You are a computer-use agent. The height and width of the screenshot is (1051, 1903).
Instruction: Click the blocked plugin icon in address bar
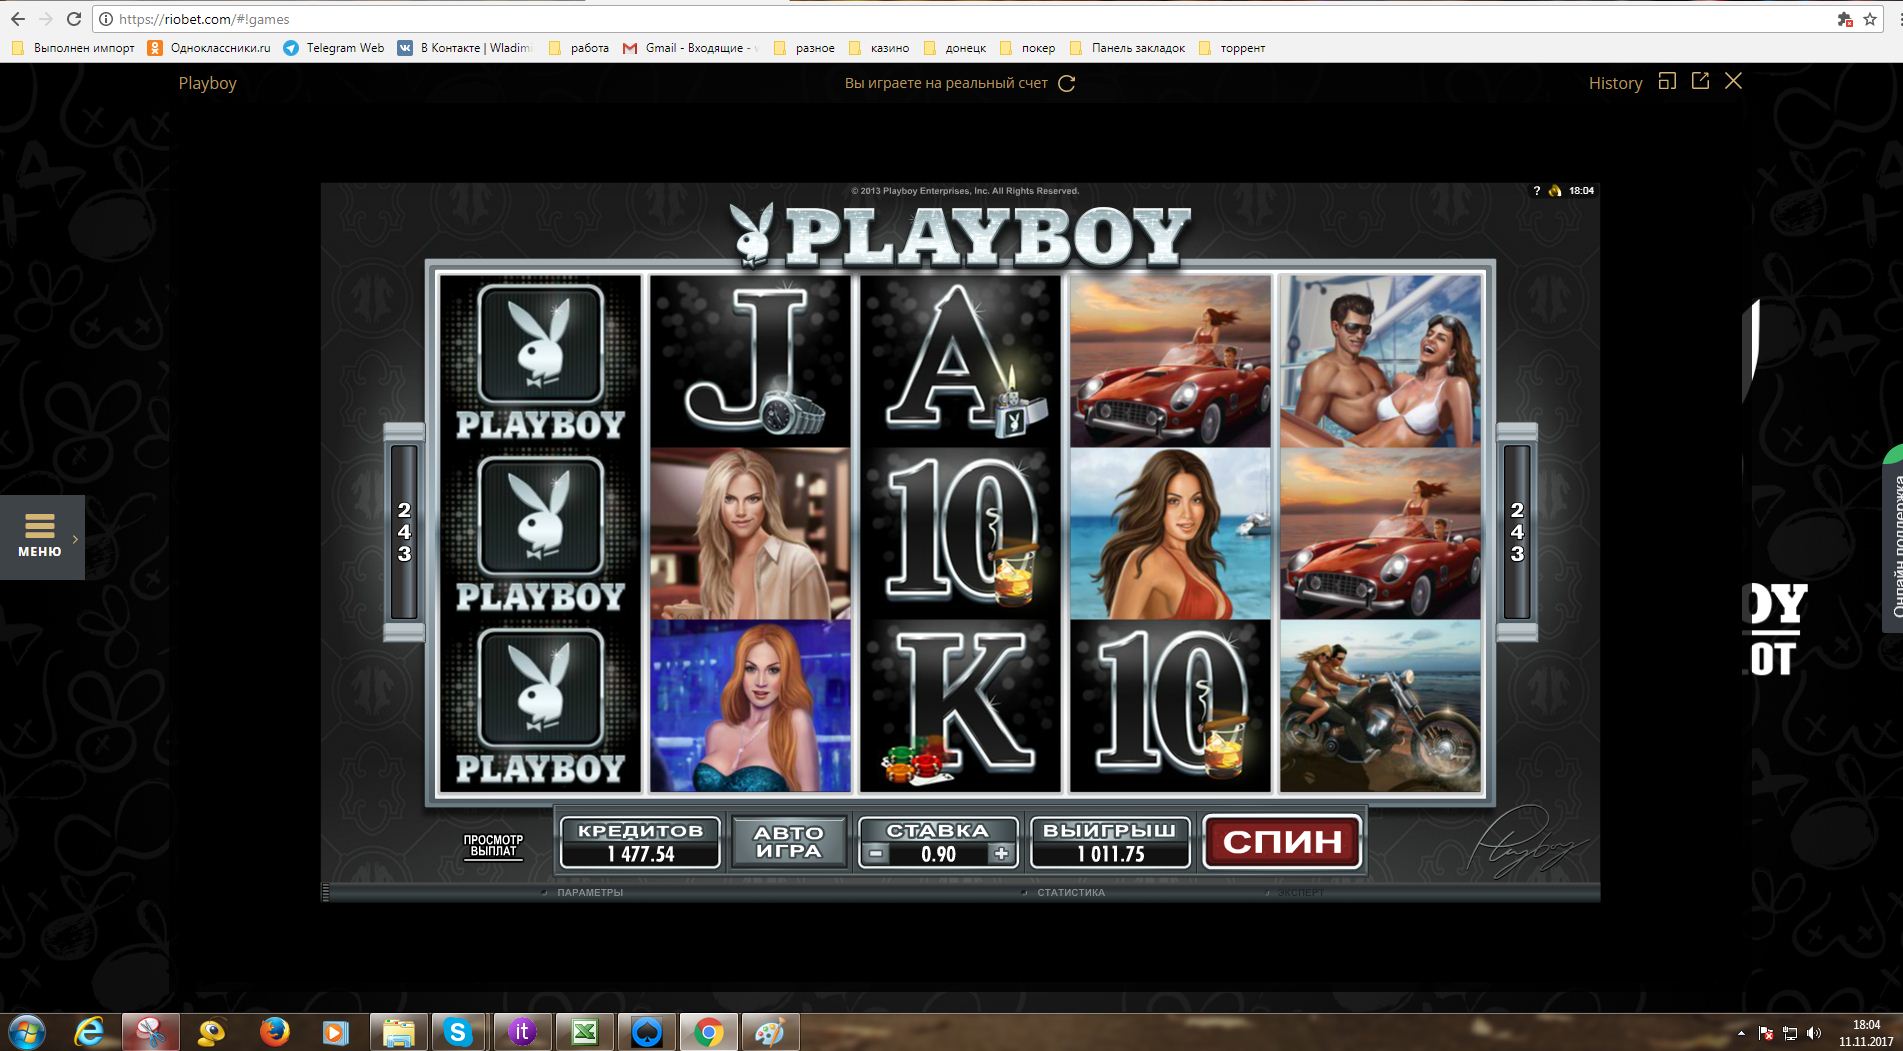tap(1845, 19)
